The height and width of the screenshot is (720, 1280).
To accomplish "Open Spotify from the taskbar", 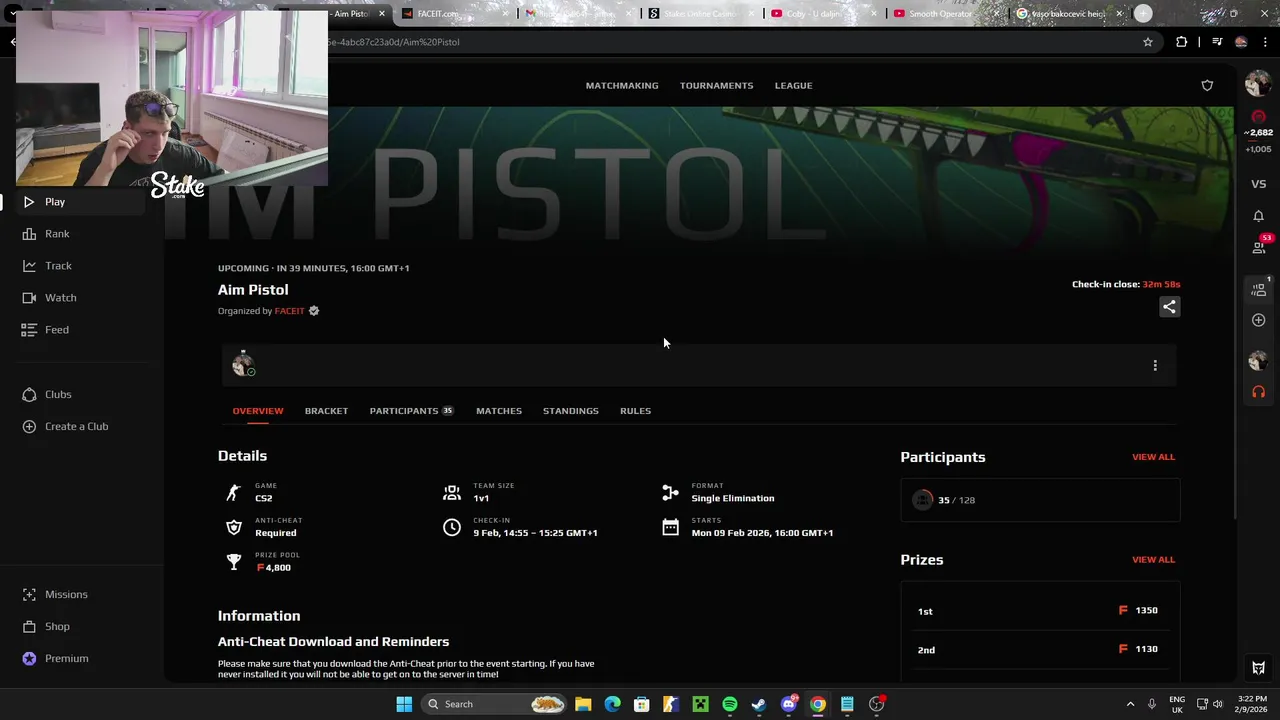I will click(x=730, y=704).
